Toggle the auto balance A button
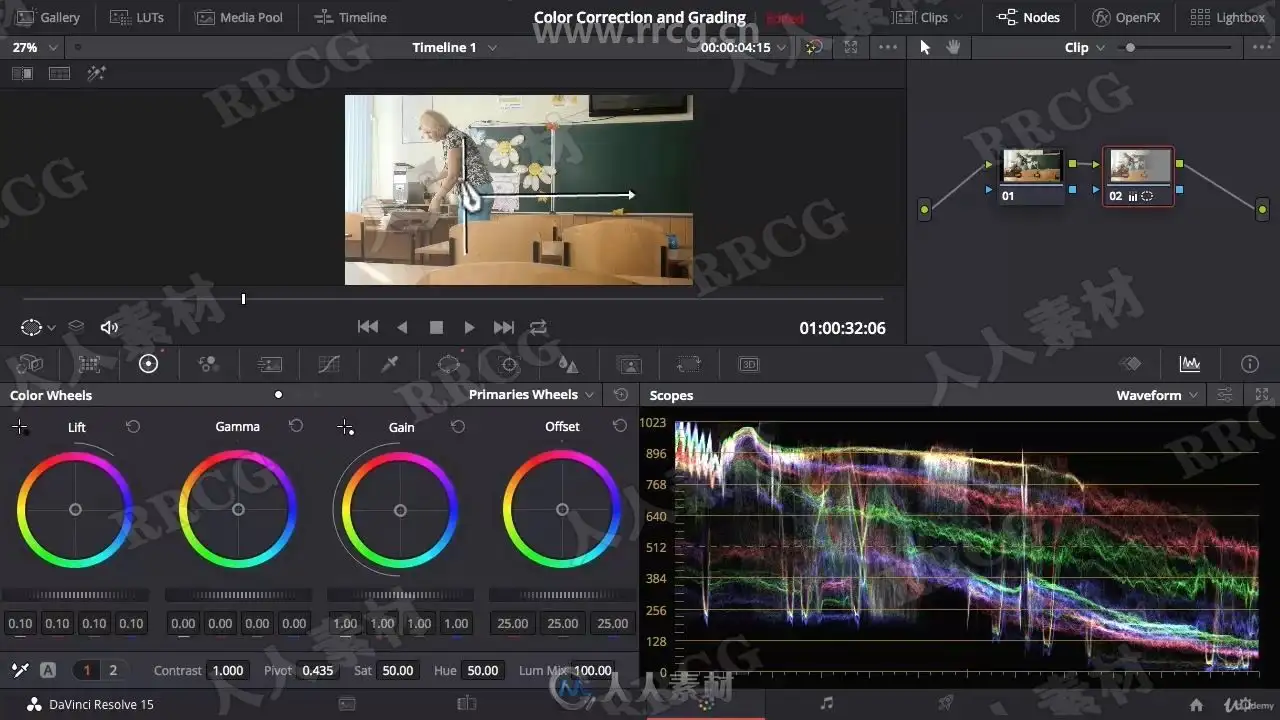Screen dimensions: 1280x720 (47, 670)
